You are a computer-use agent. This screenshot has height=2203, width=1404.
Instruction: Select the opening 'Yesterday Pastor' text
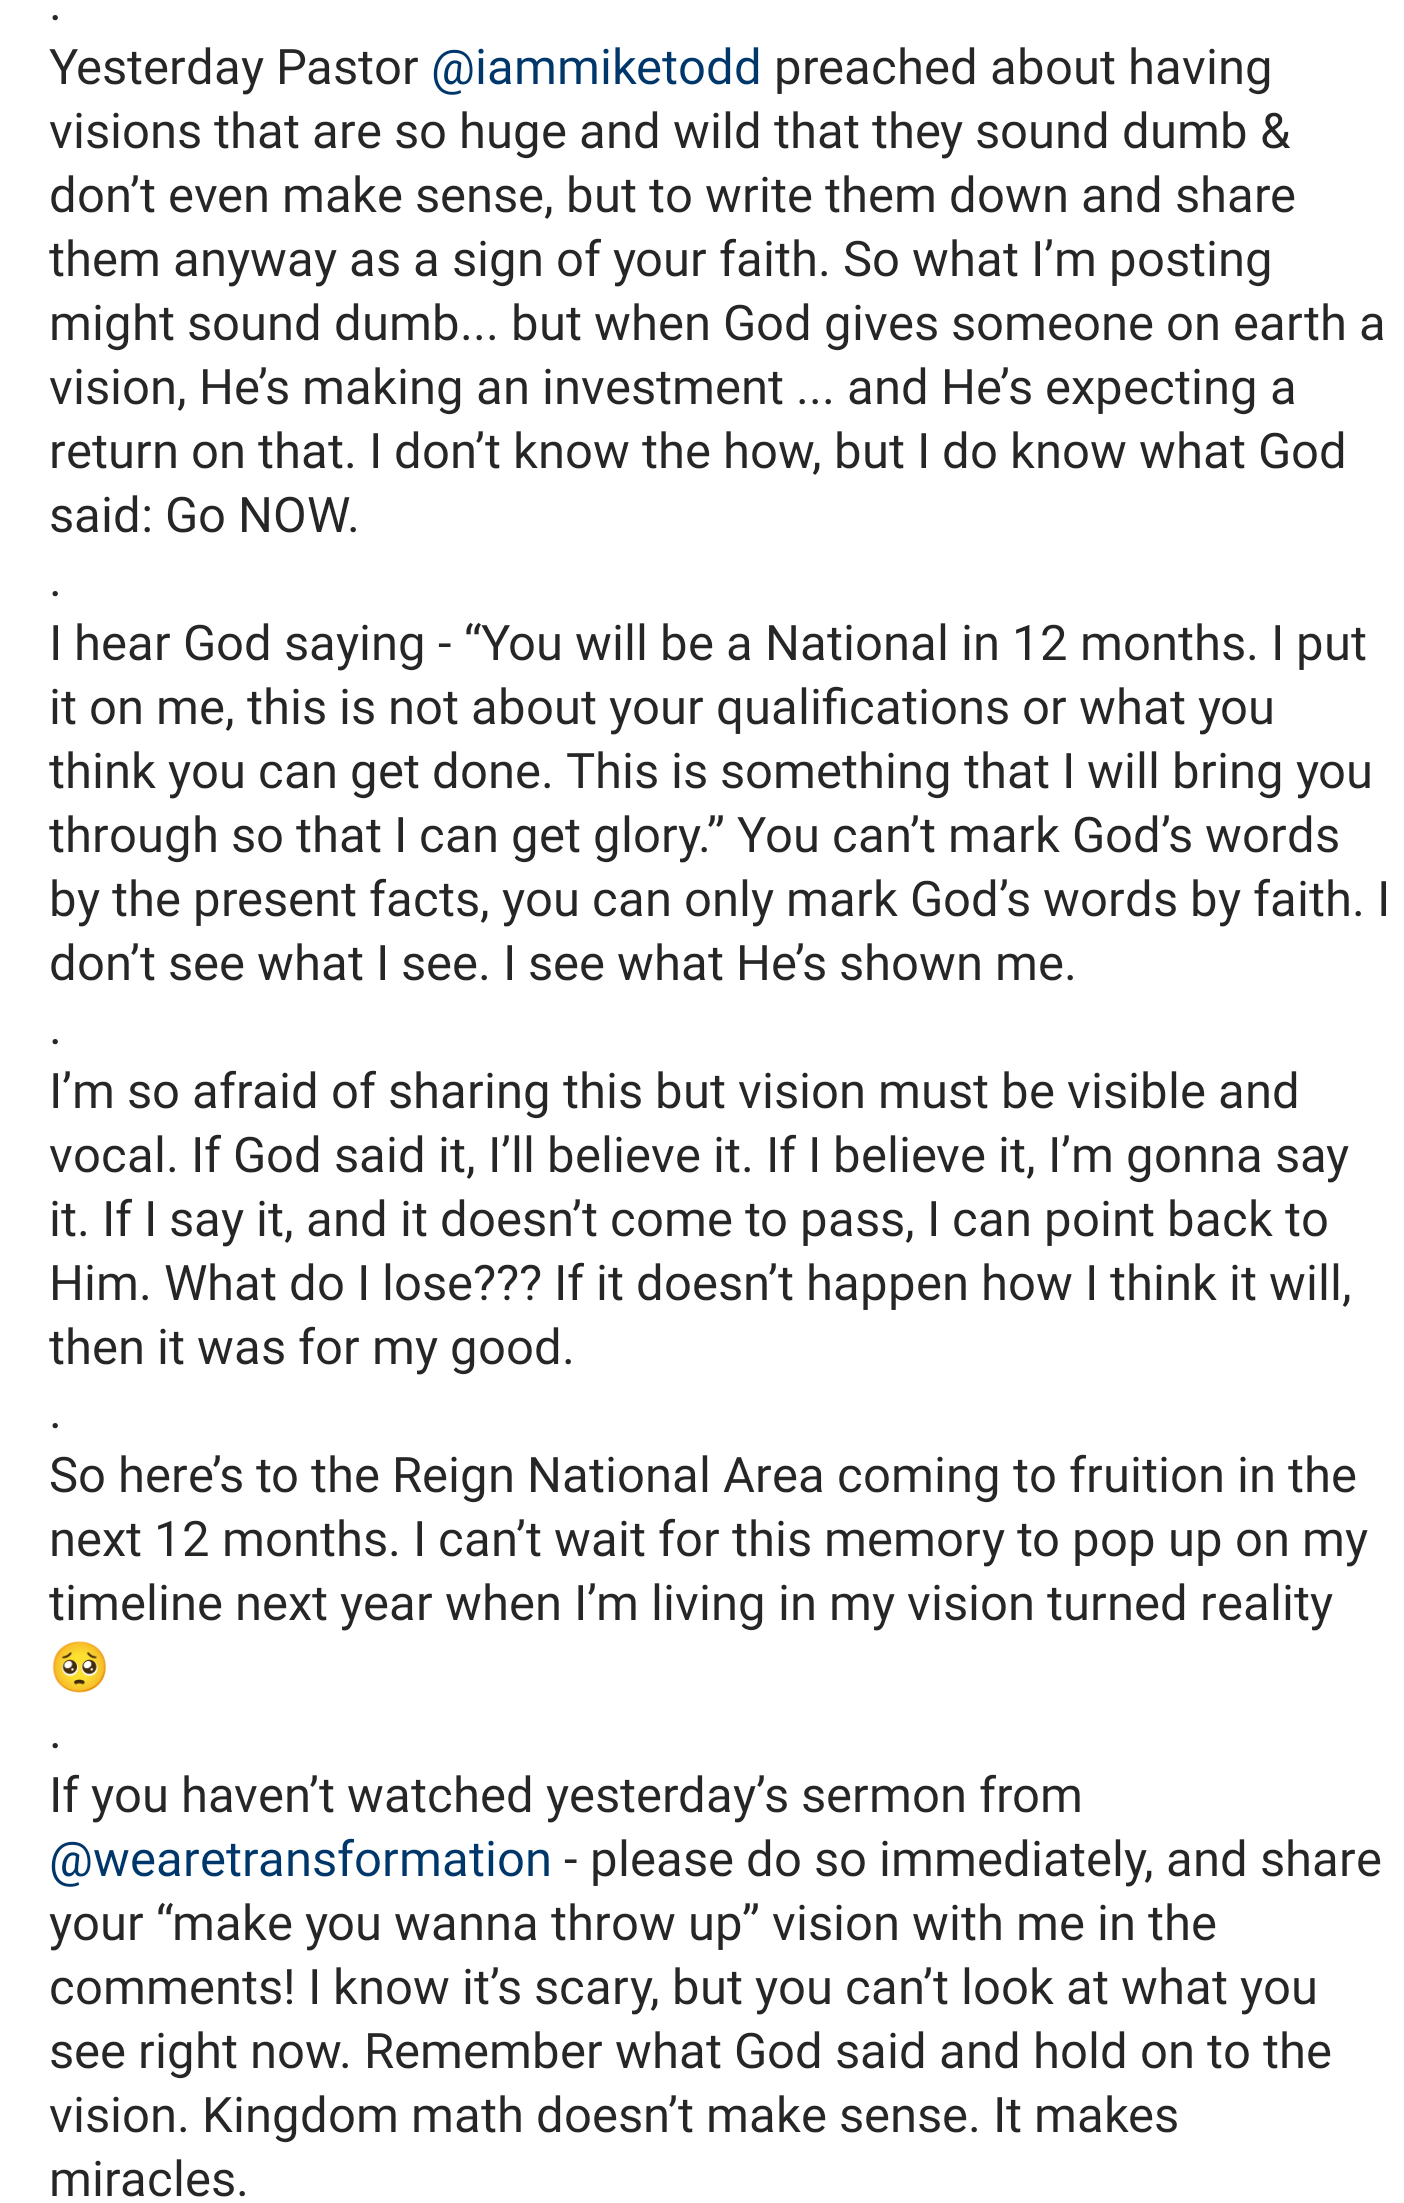pyautogui.click(x=234, y=69)
